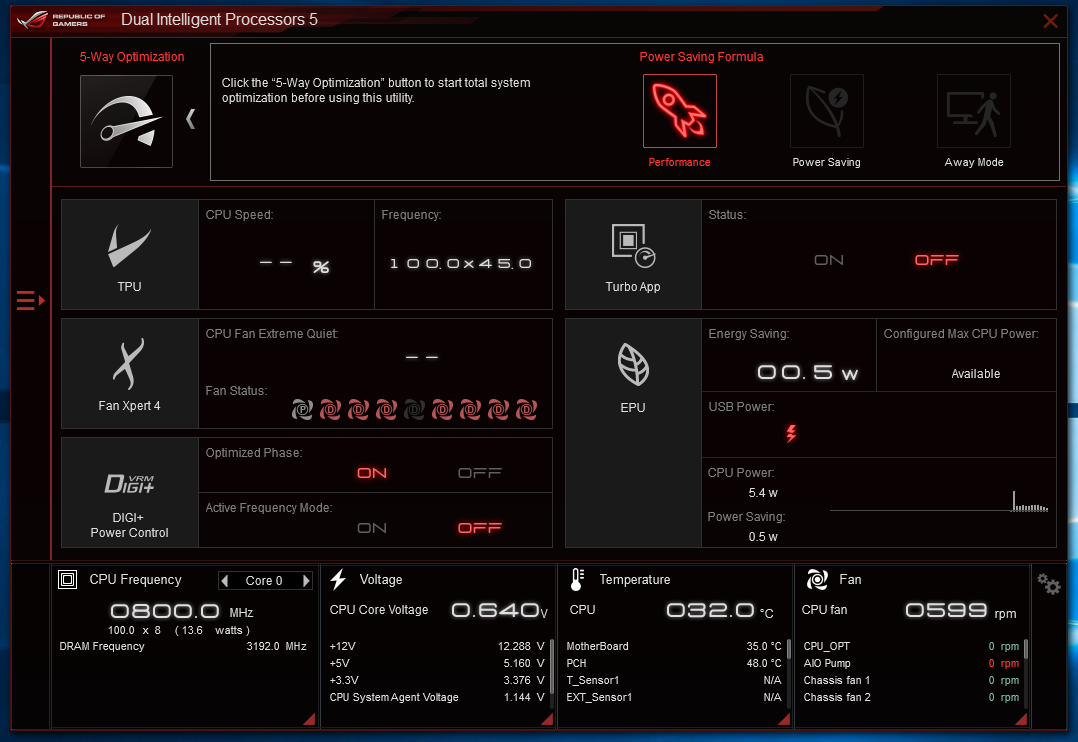Select the Performance rocket mode
The width and height of the screenshot is (1078, 742).
pos(679,111)
